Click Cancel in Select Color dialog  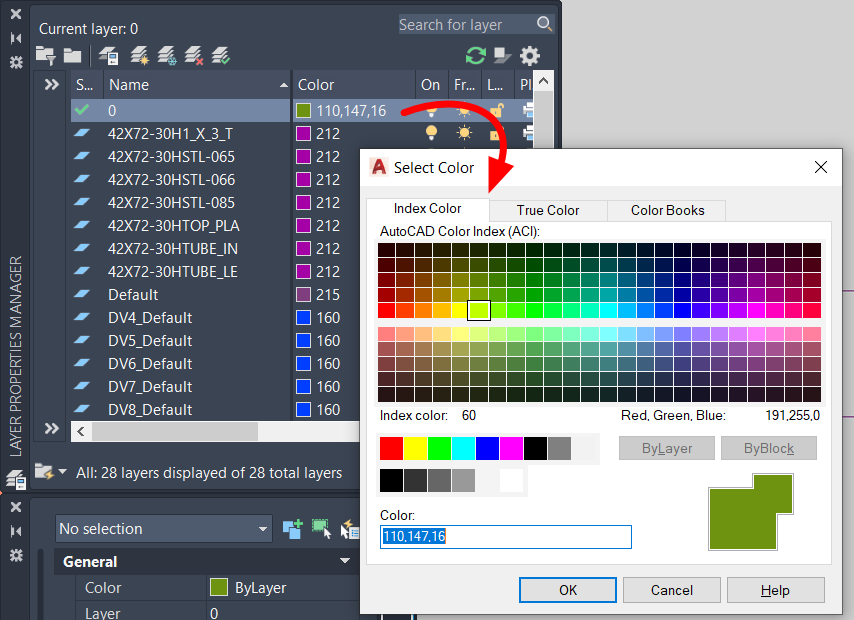pyautogui.click(x=672, y=590)
